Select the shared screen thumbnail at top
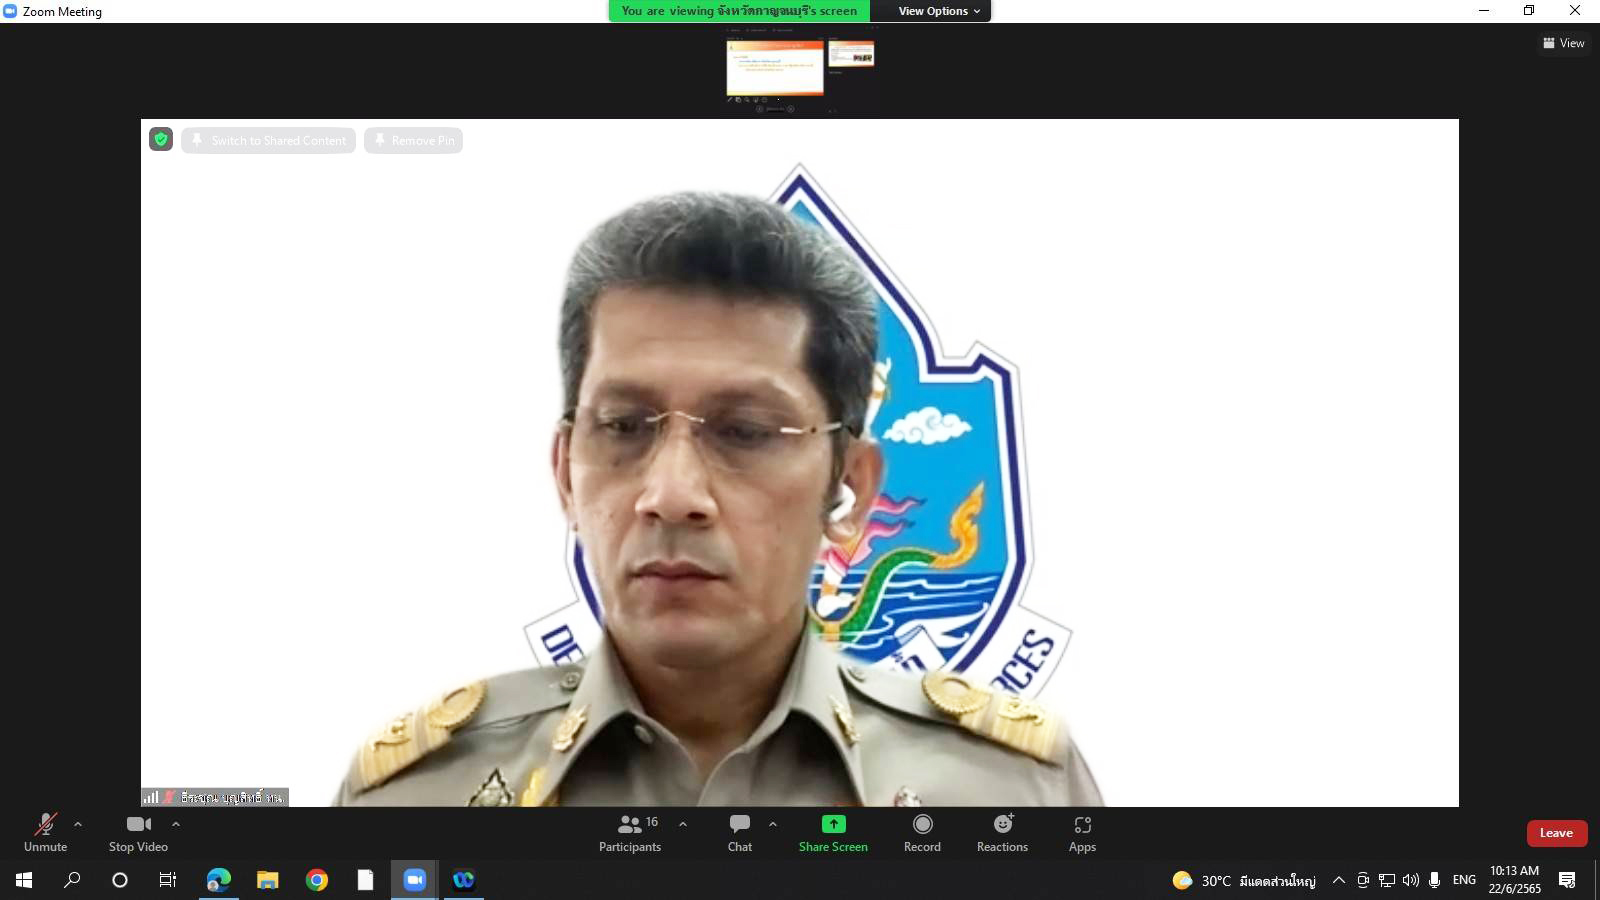 coord(775,67)
